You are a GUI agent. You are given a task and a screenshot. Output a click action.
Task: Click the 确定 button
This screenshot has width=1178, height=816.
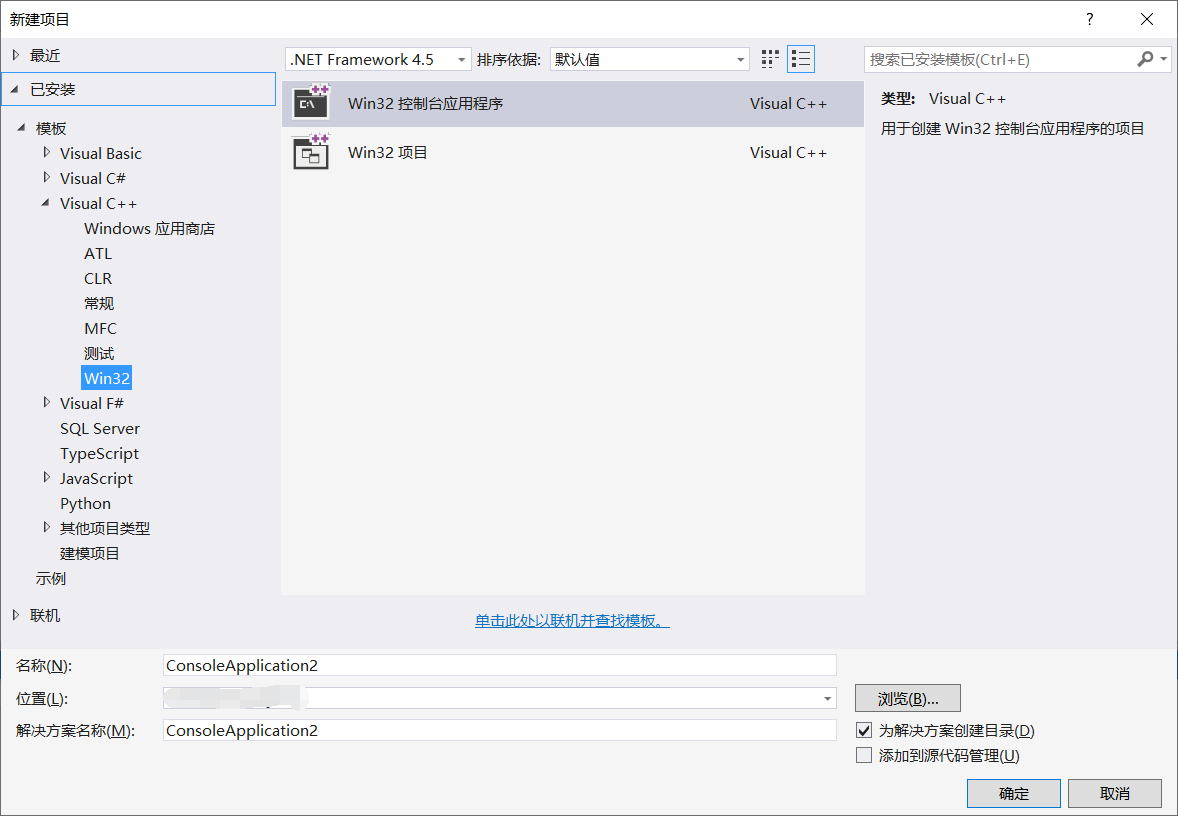coord(1013,793)
